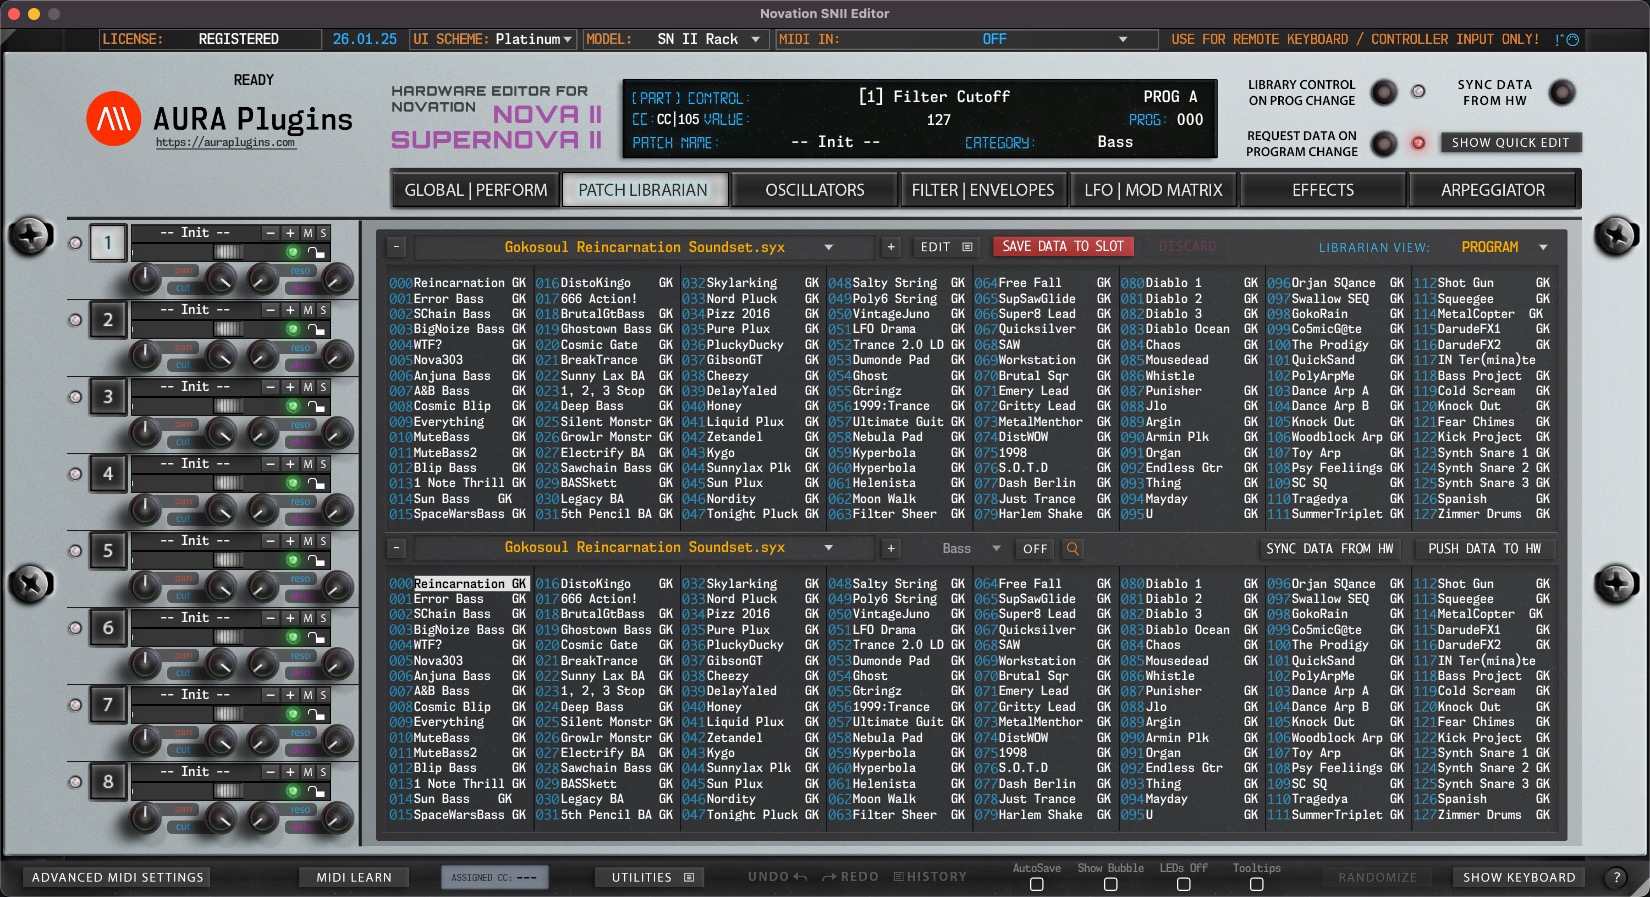Open the Arpeggiator tab
This screenshot has height=897, width=1650.
coord(1492,190)
